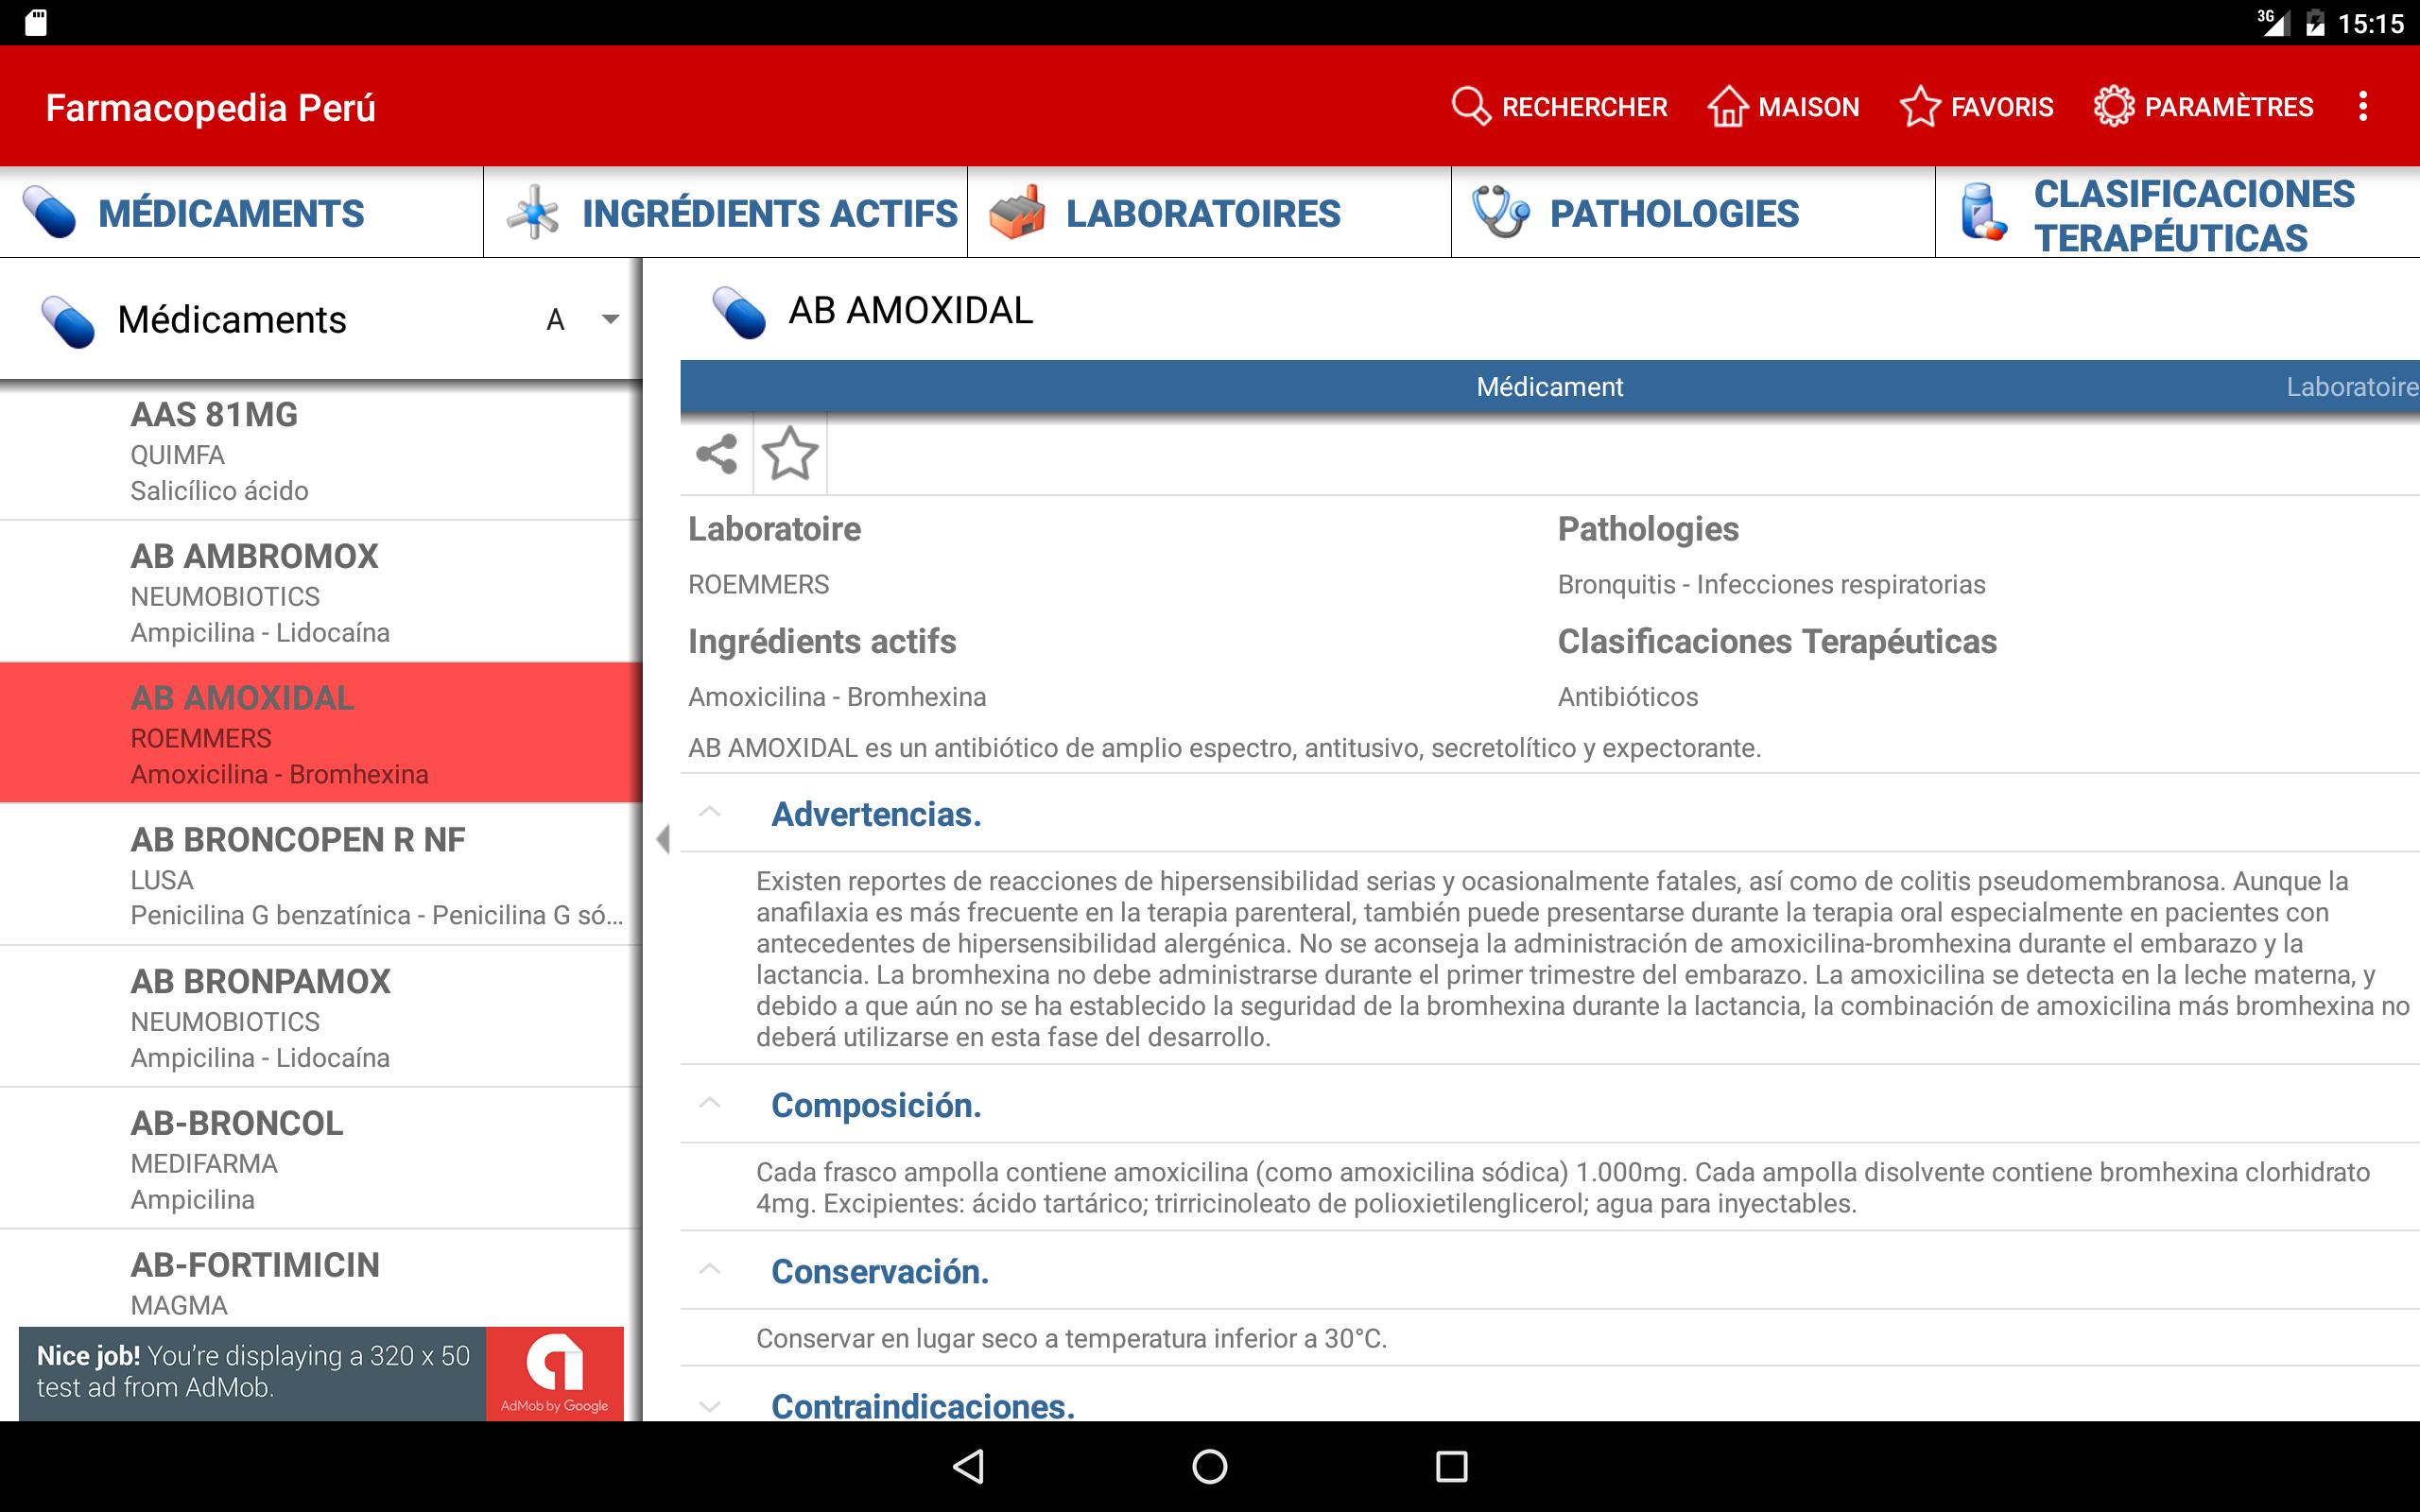
Task: Share AB AMOXIDAL via share icon
Action: pos(716,454)
